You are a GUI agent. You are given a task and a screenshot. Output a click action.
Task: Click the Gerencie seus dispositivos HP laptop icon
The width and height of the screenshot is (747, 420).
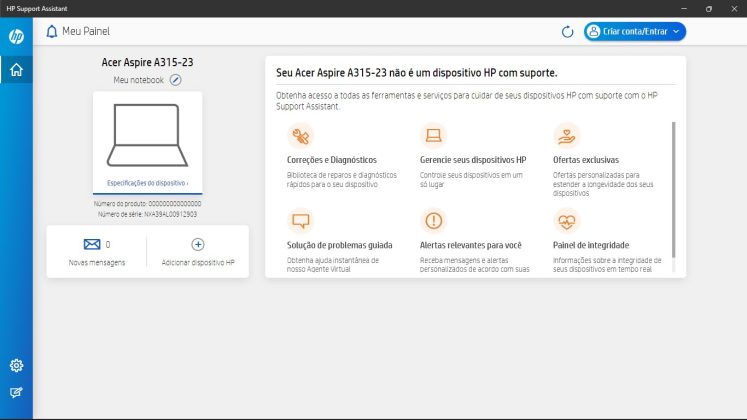[x=433, y=136]
